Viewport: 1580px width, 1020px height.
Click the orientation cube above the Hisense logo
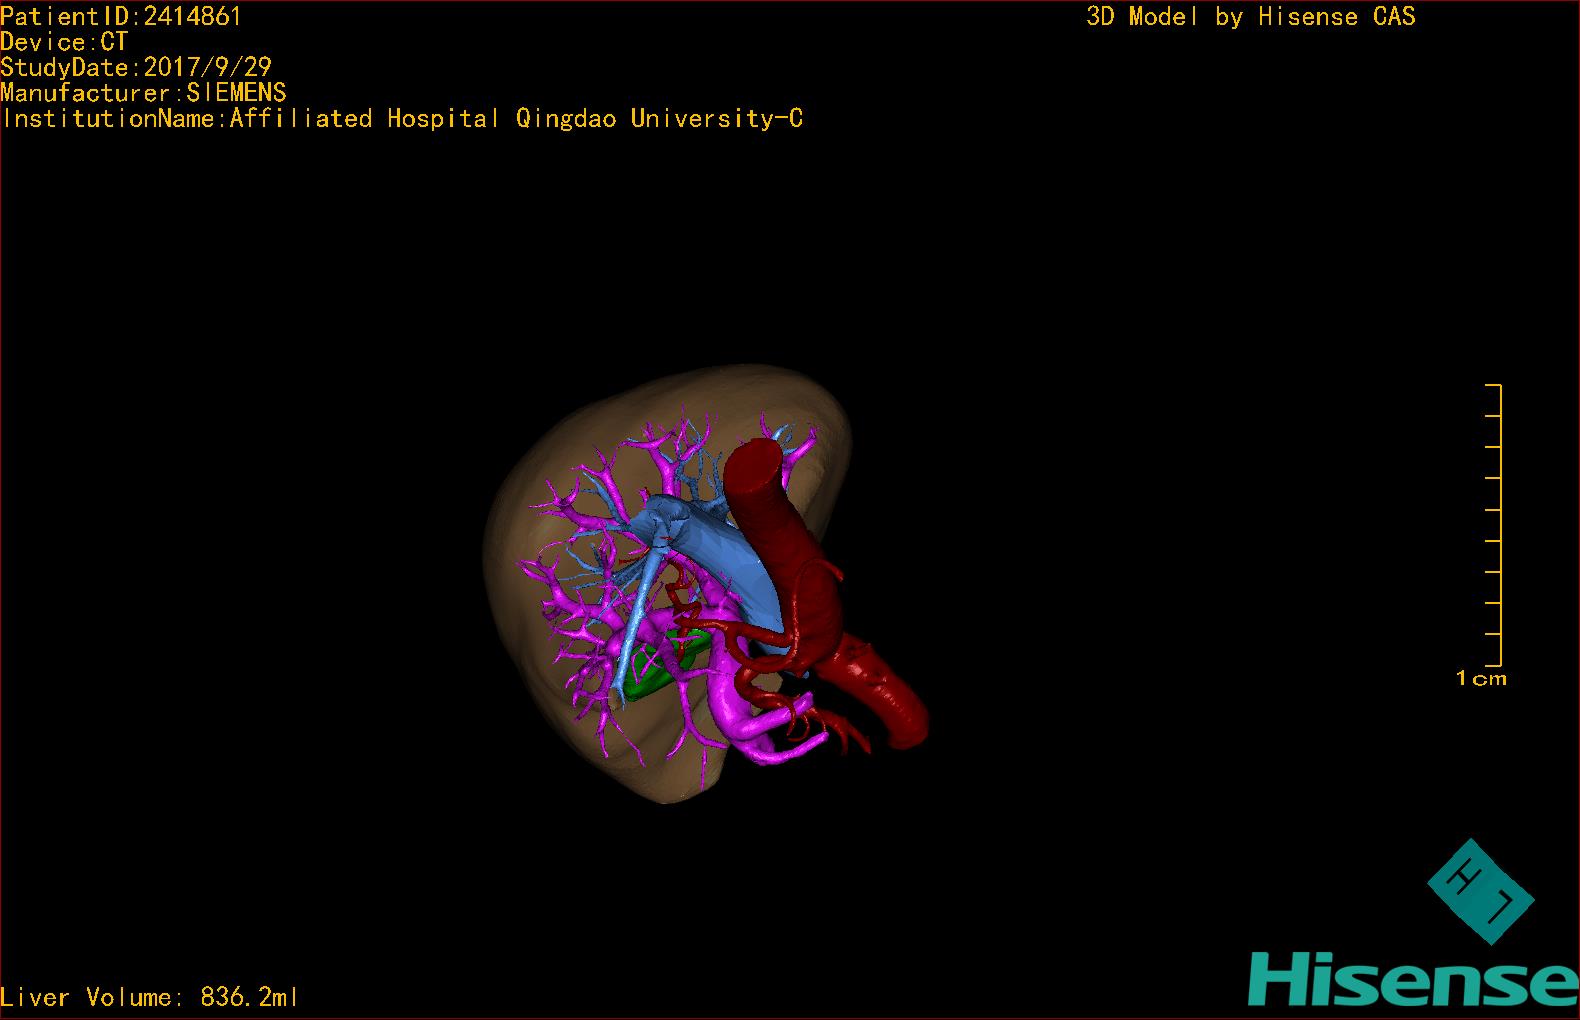click(1481, 891)
